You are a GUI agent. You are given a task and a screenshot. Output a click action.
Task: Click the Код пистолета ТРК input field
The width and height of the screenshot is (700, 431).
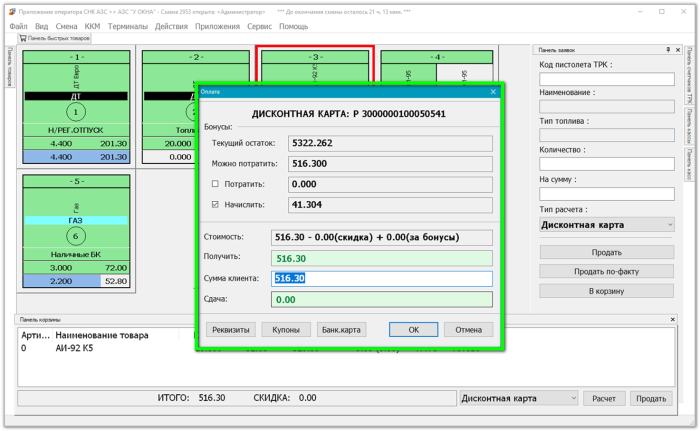(607, 79)
